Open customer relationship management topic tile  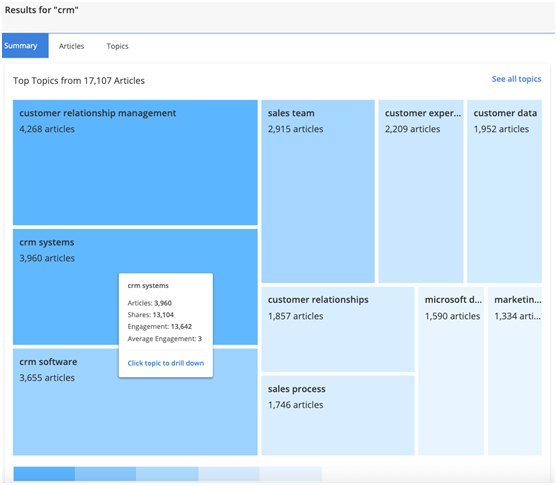pos(135,162)
